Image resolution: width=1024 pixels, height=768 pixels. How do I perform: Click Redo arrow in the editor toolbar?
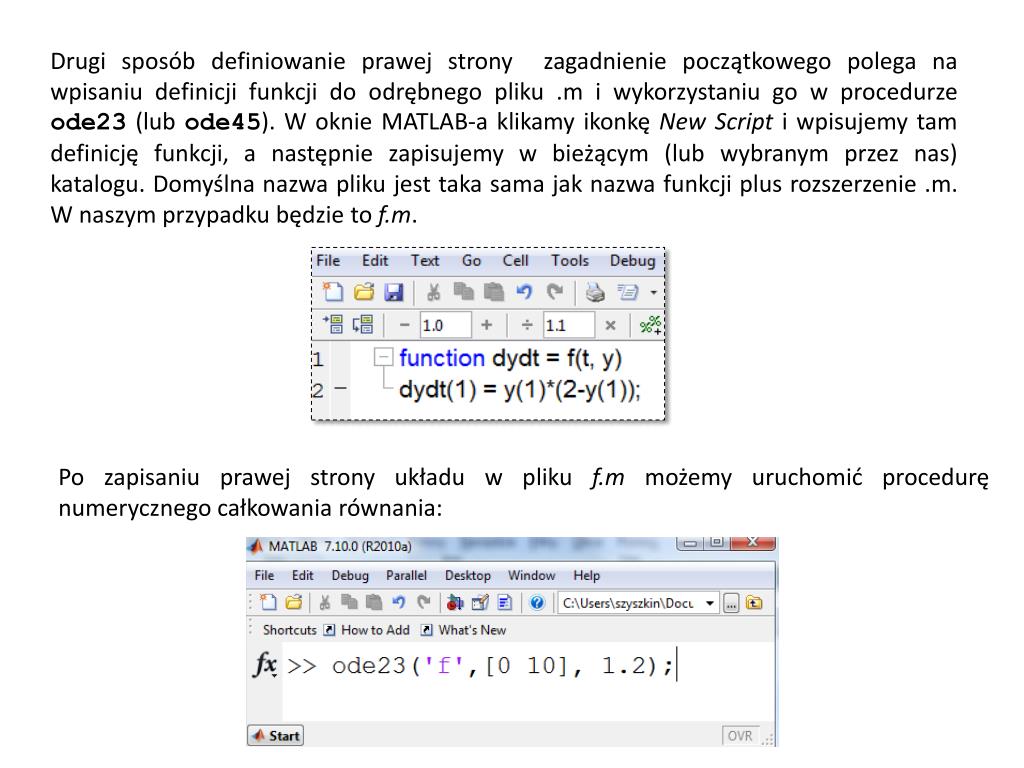554,291
